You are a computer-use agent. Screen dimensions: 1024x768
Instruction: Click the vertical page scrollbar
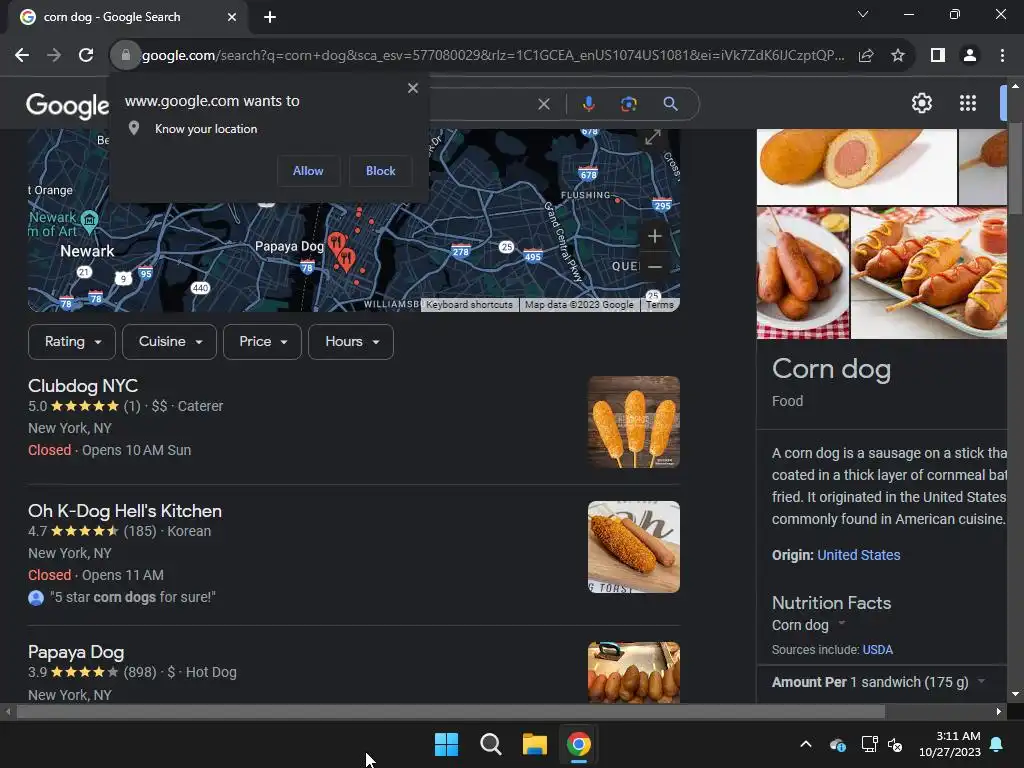click(1014, 168)
